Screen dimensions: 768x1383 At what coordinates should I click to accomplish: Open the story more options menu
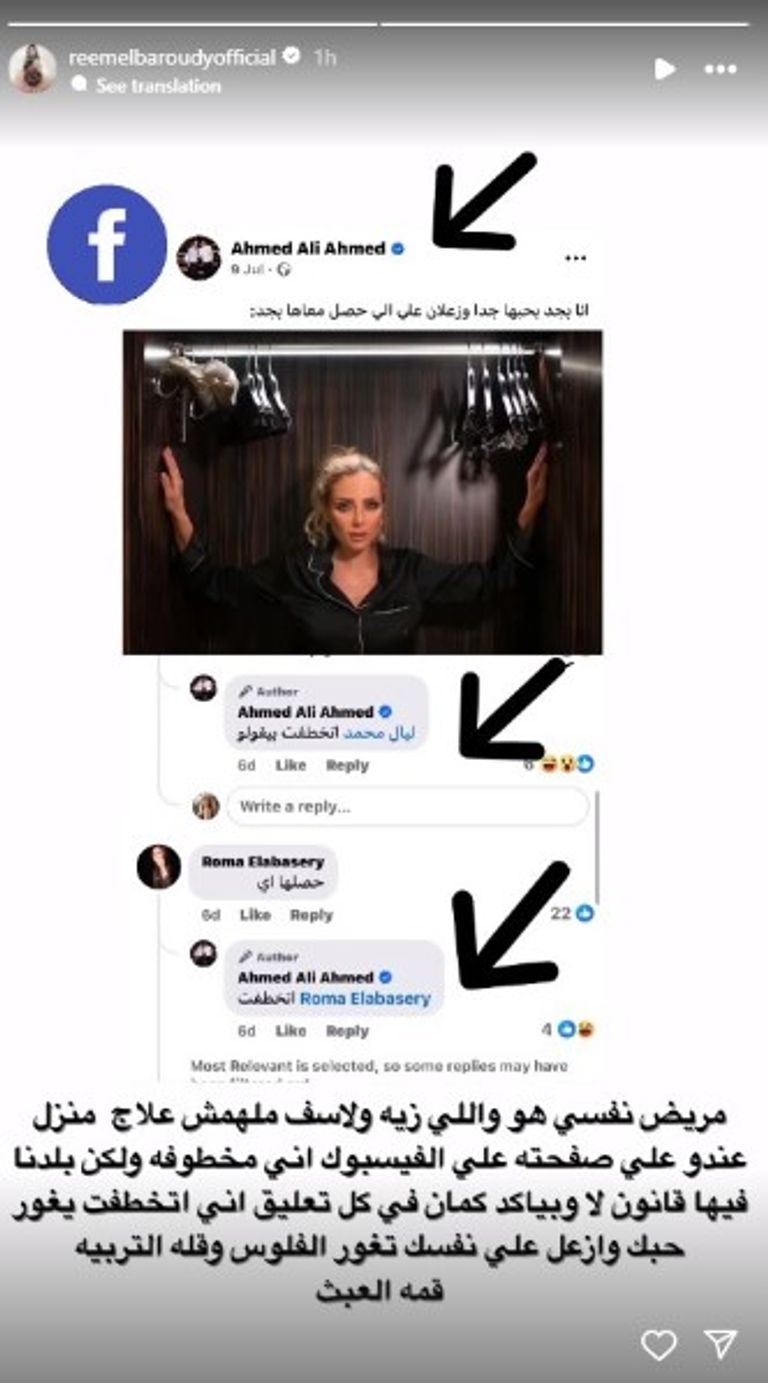pos(720,69)
